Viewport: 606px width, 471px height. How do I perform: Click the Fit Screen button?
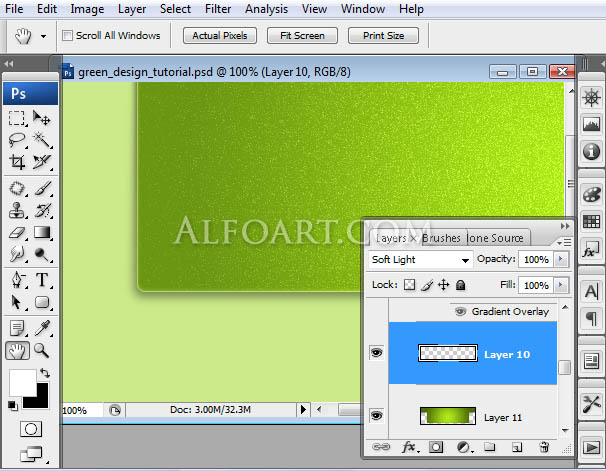[x=302, y=36]
